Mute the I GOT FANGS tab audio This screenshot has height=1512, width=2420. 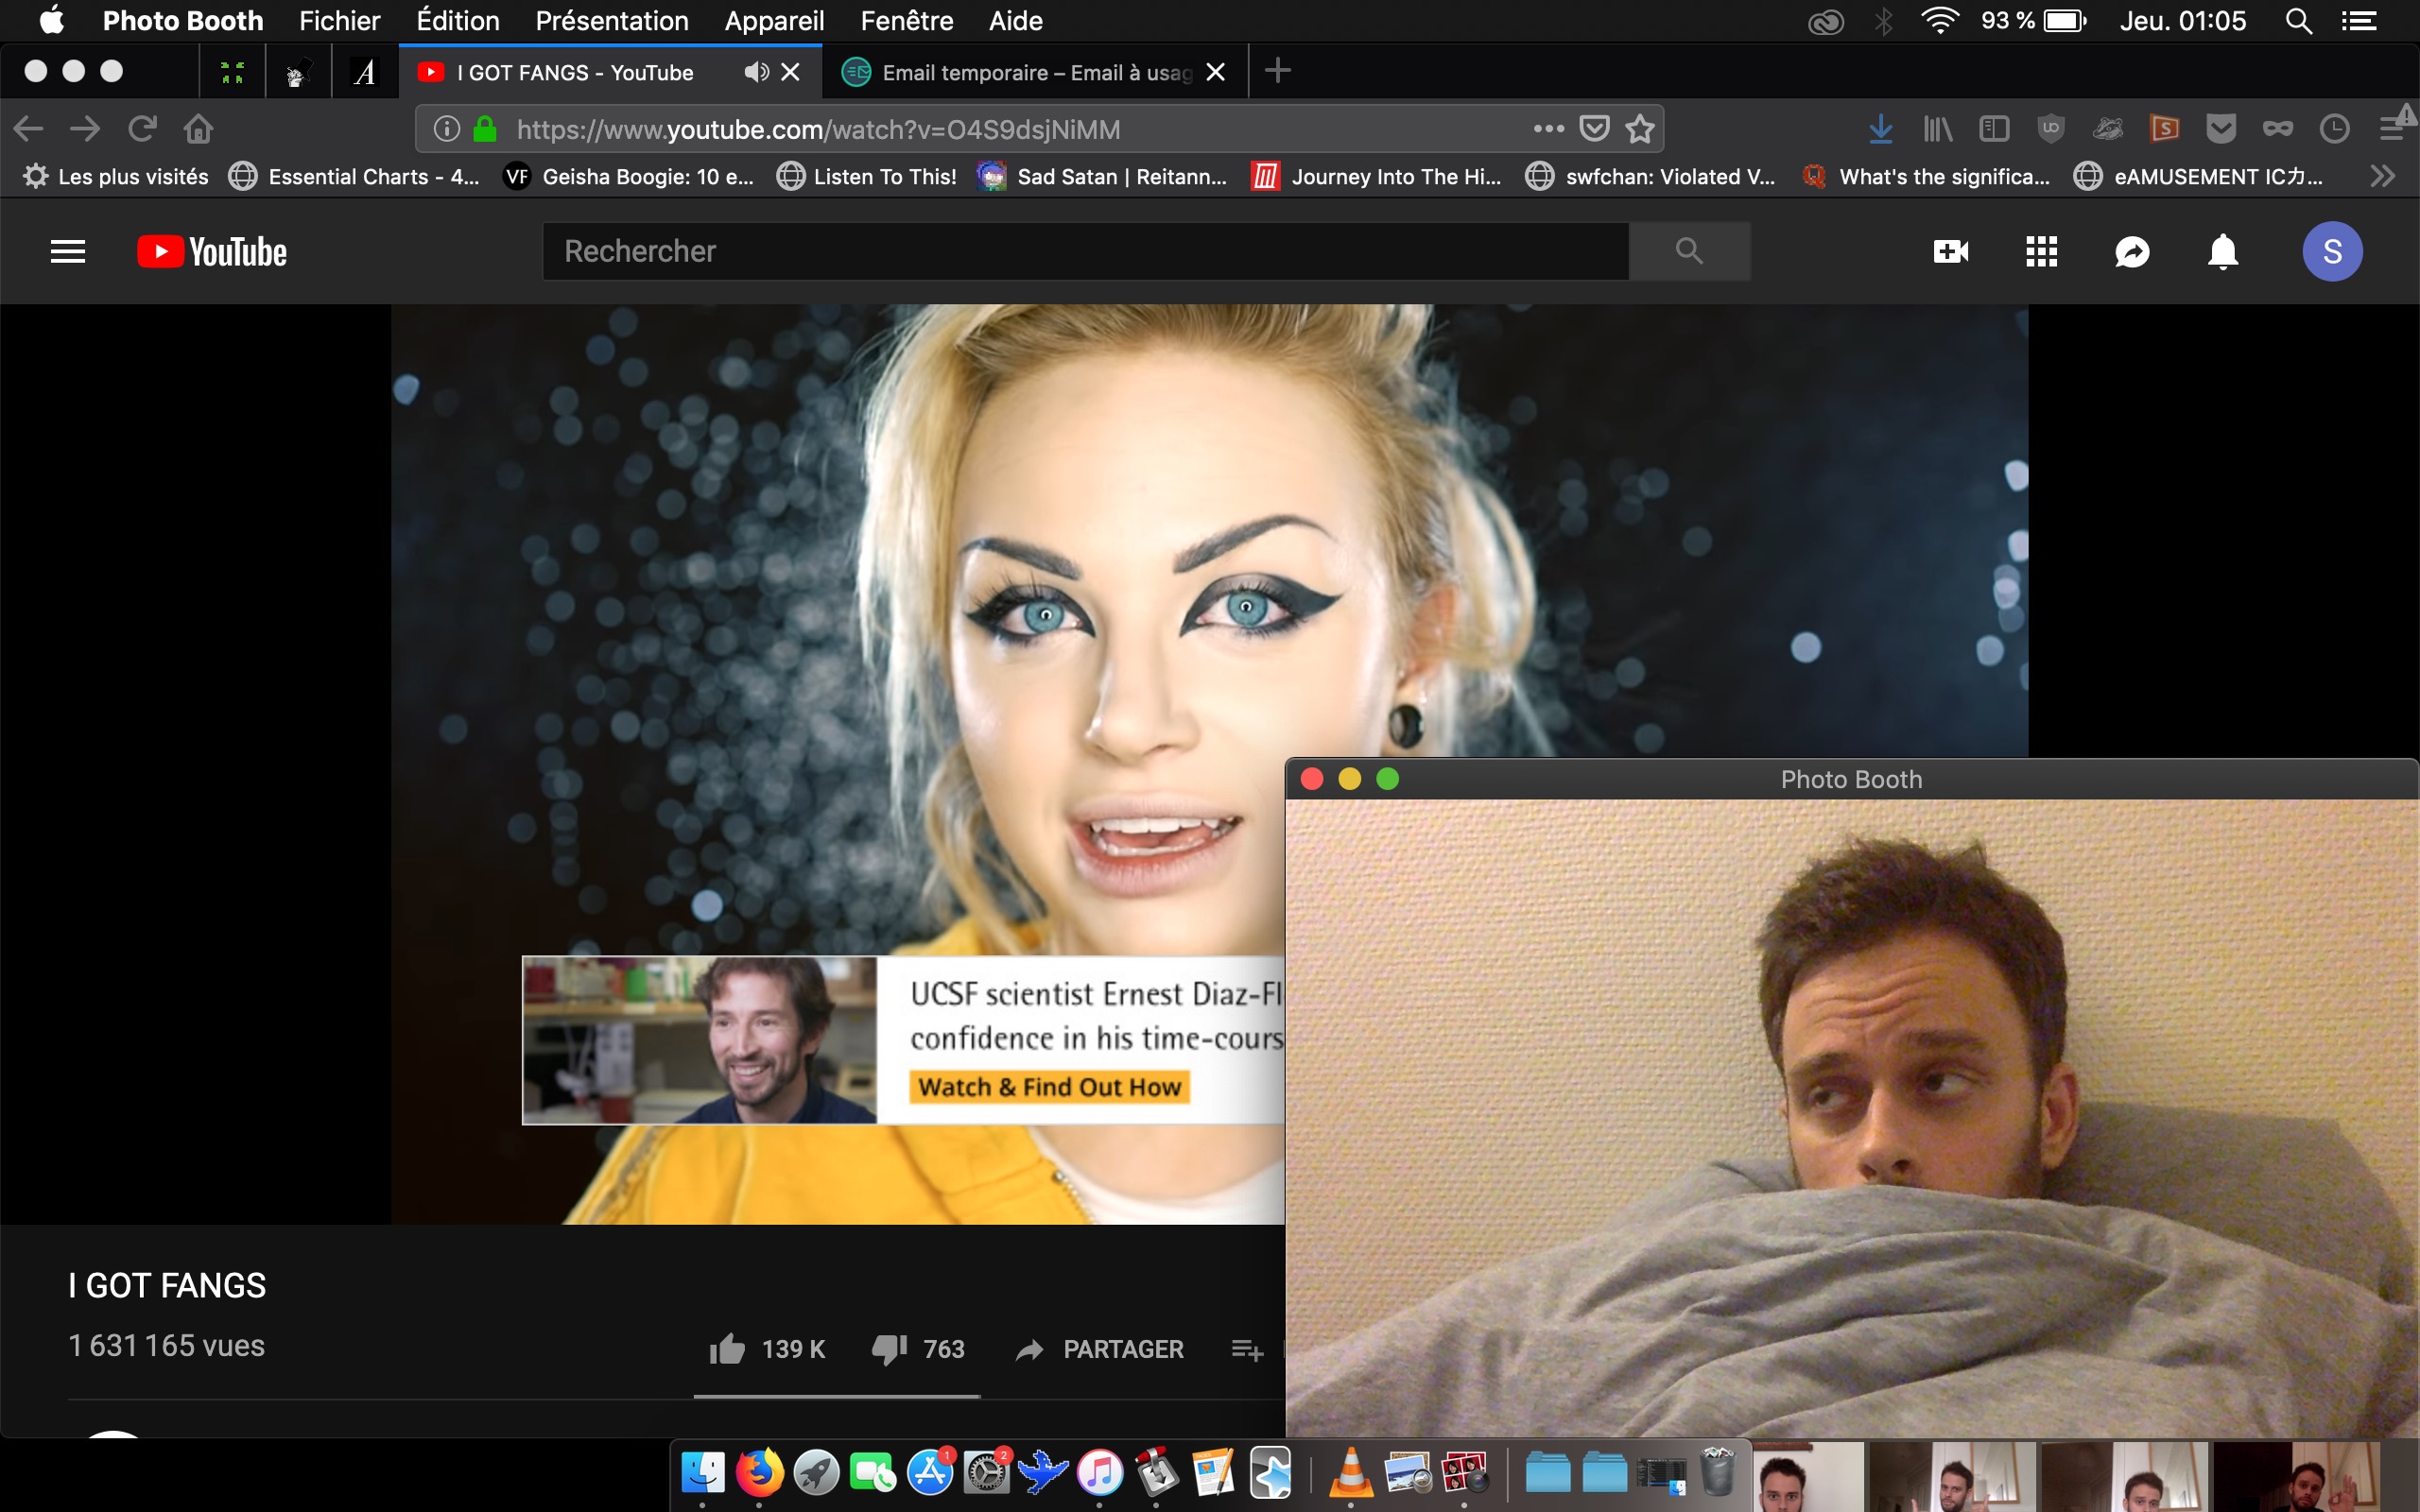756,72
